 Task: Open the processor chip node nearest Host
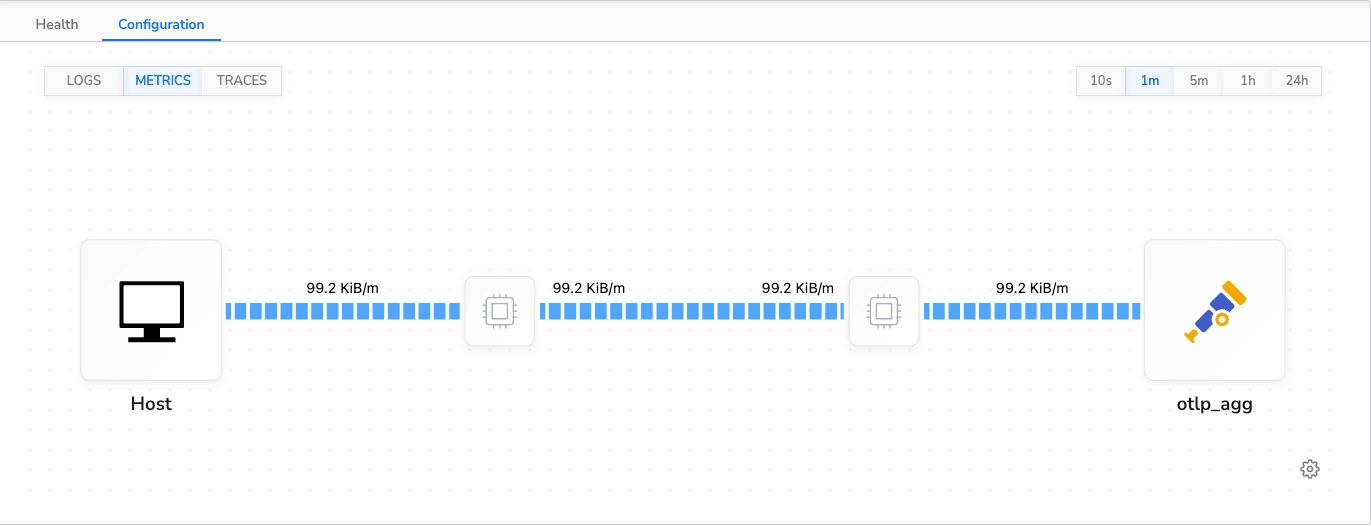(x=500, y=311)
